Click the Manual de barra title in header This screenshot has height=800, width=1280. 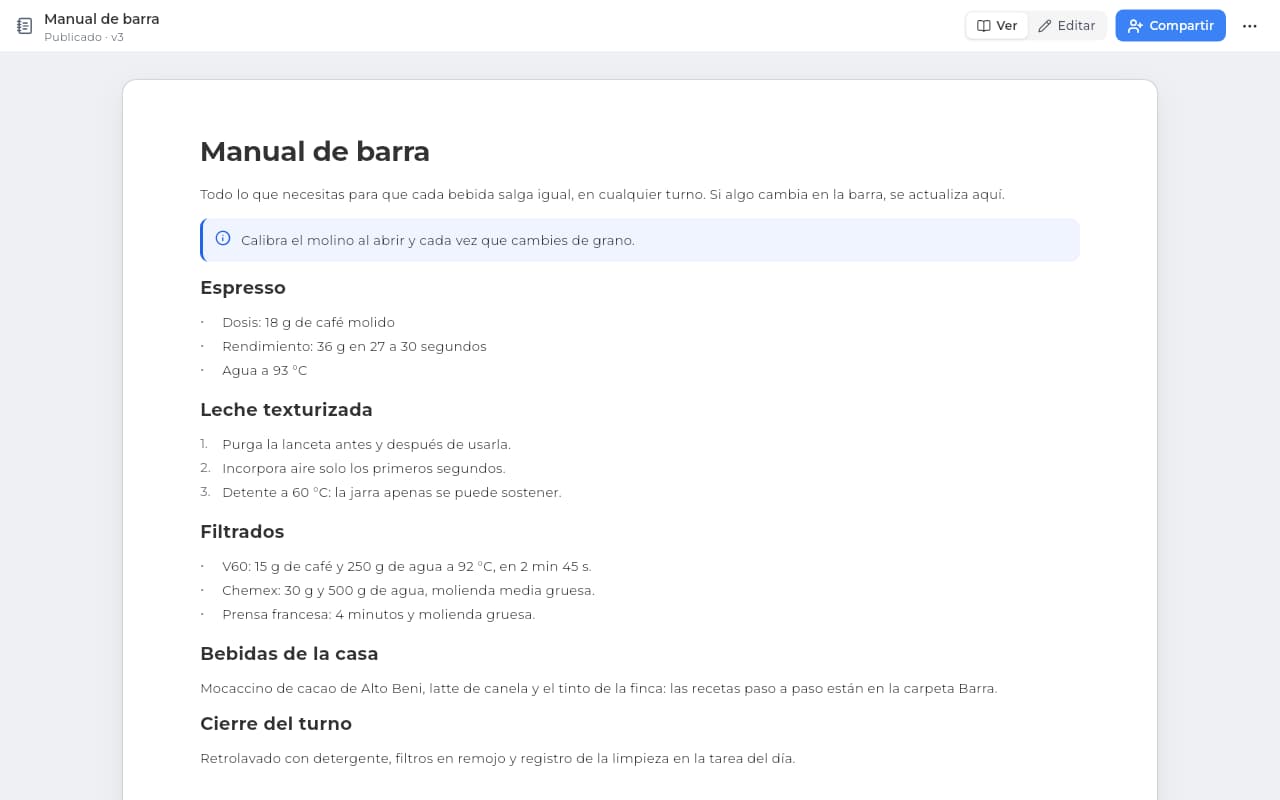(x=101, y=19)
